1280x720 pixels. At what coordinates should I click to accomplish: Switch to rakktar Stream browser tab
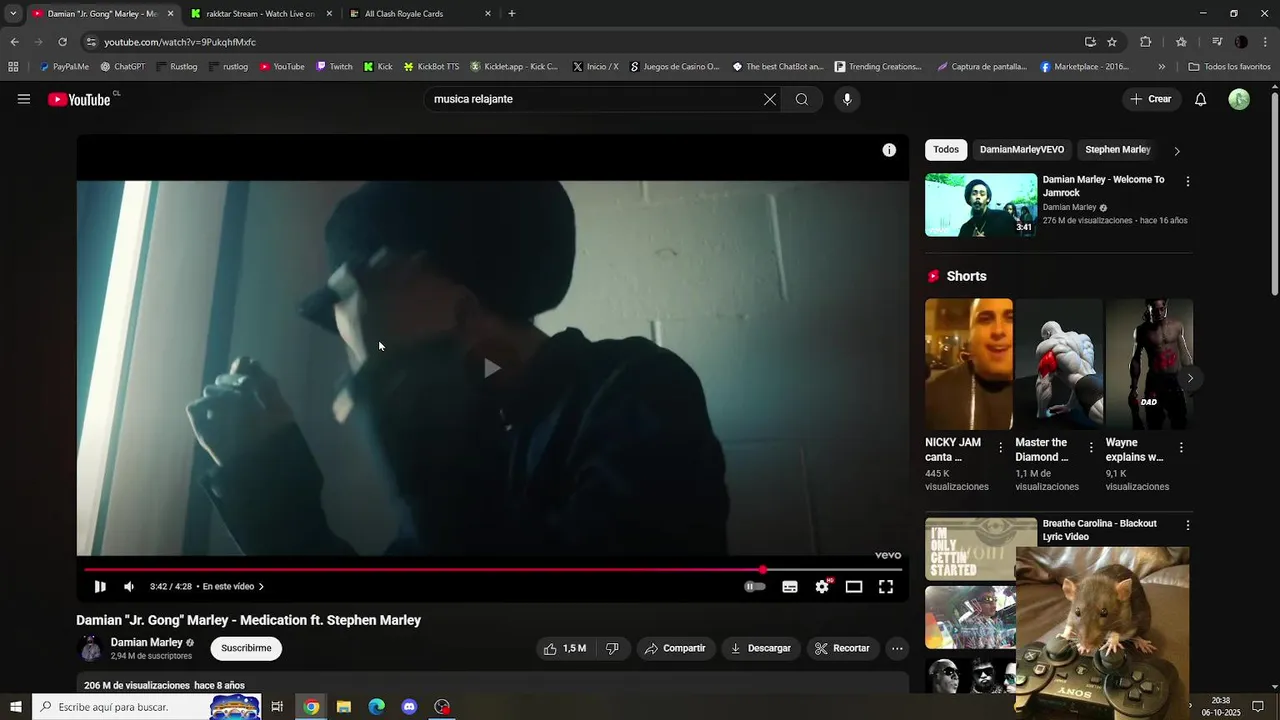click(261, 14)
